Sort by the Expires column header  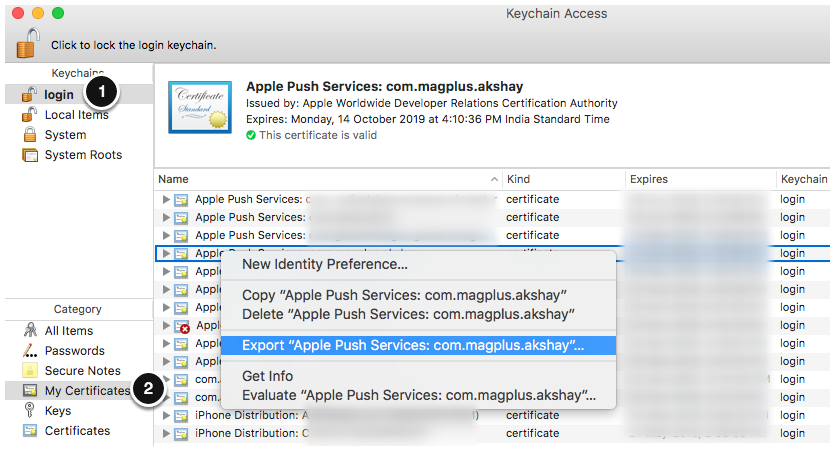tap(649, 179)
